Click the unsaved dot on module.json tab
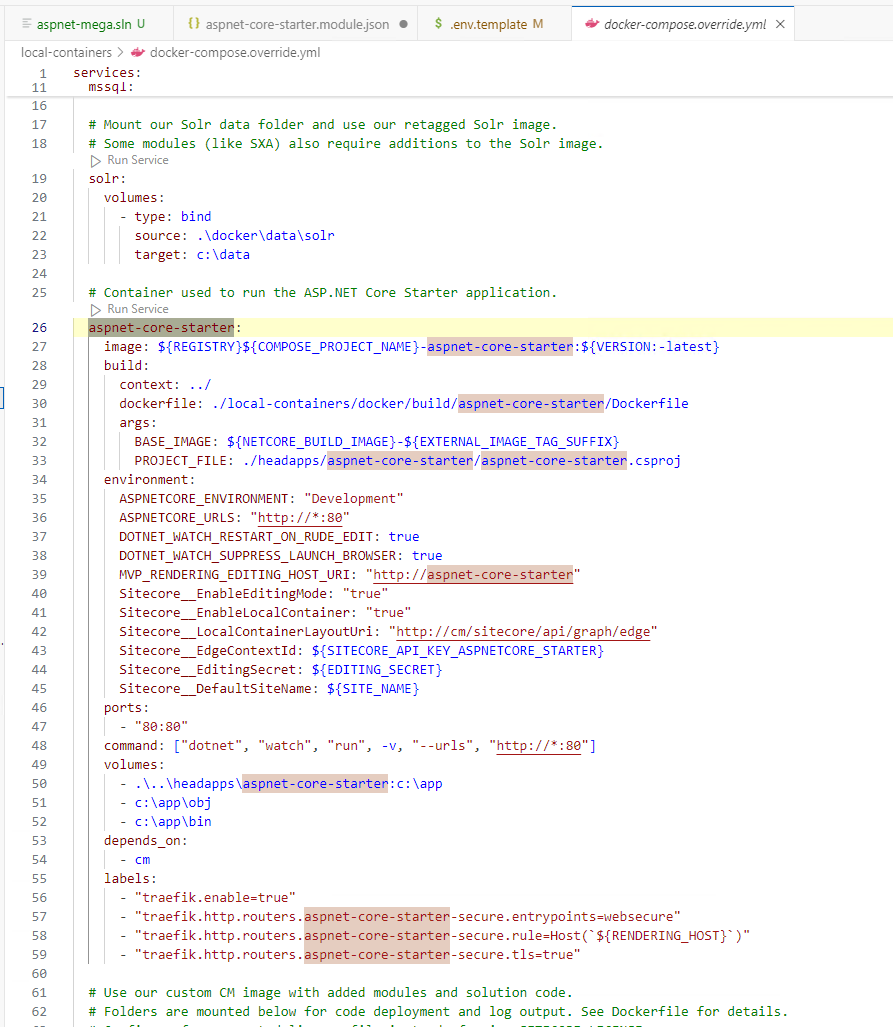Screen dimensions: 893x1027 pyautogui.click(x=402, y=24)
